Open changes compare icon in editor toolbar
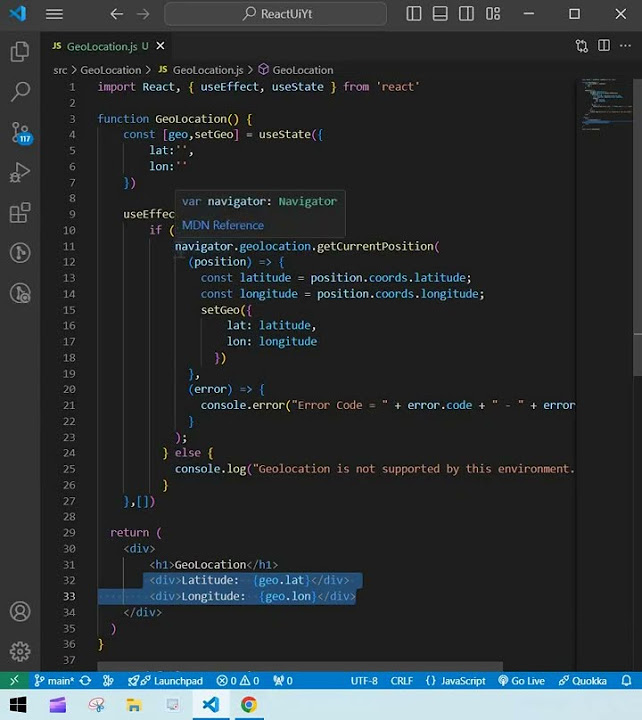Image resolution: width=642 pixels, height=720 pixels. click(581, 46)
